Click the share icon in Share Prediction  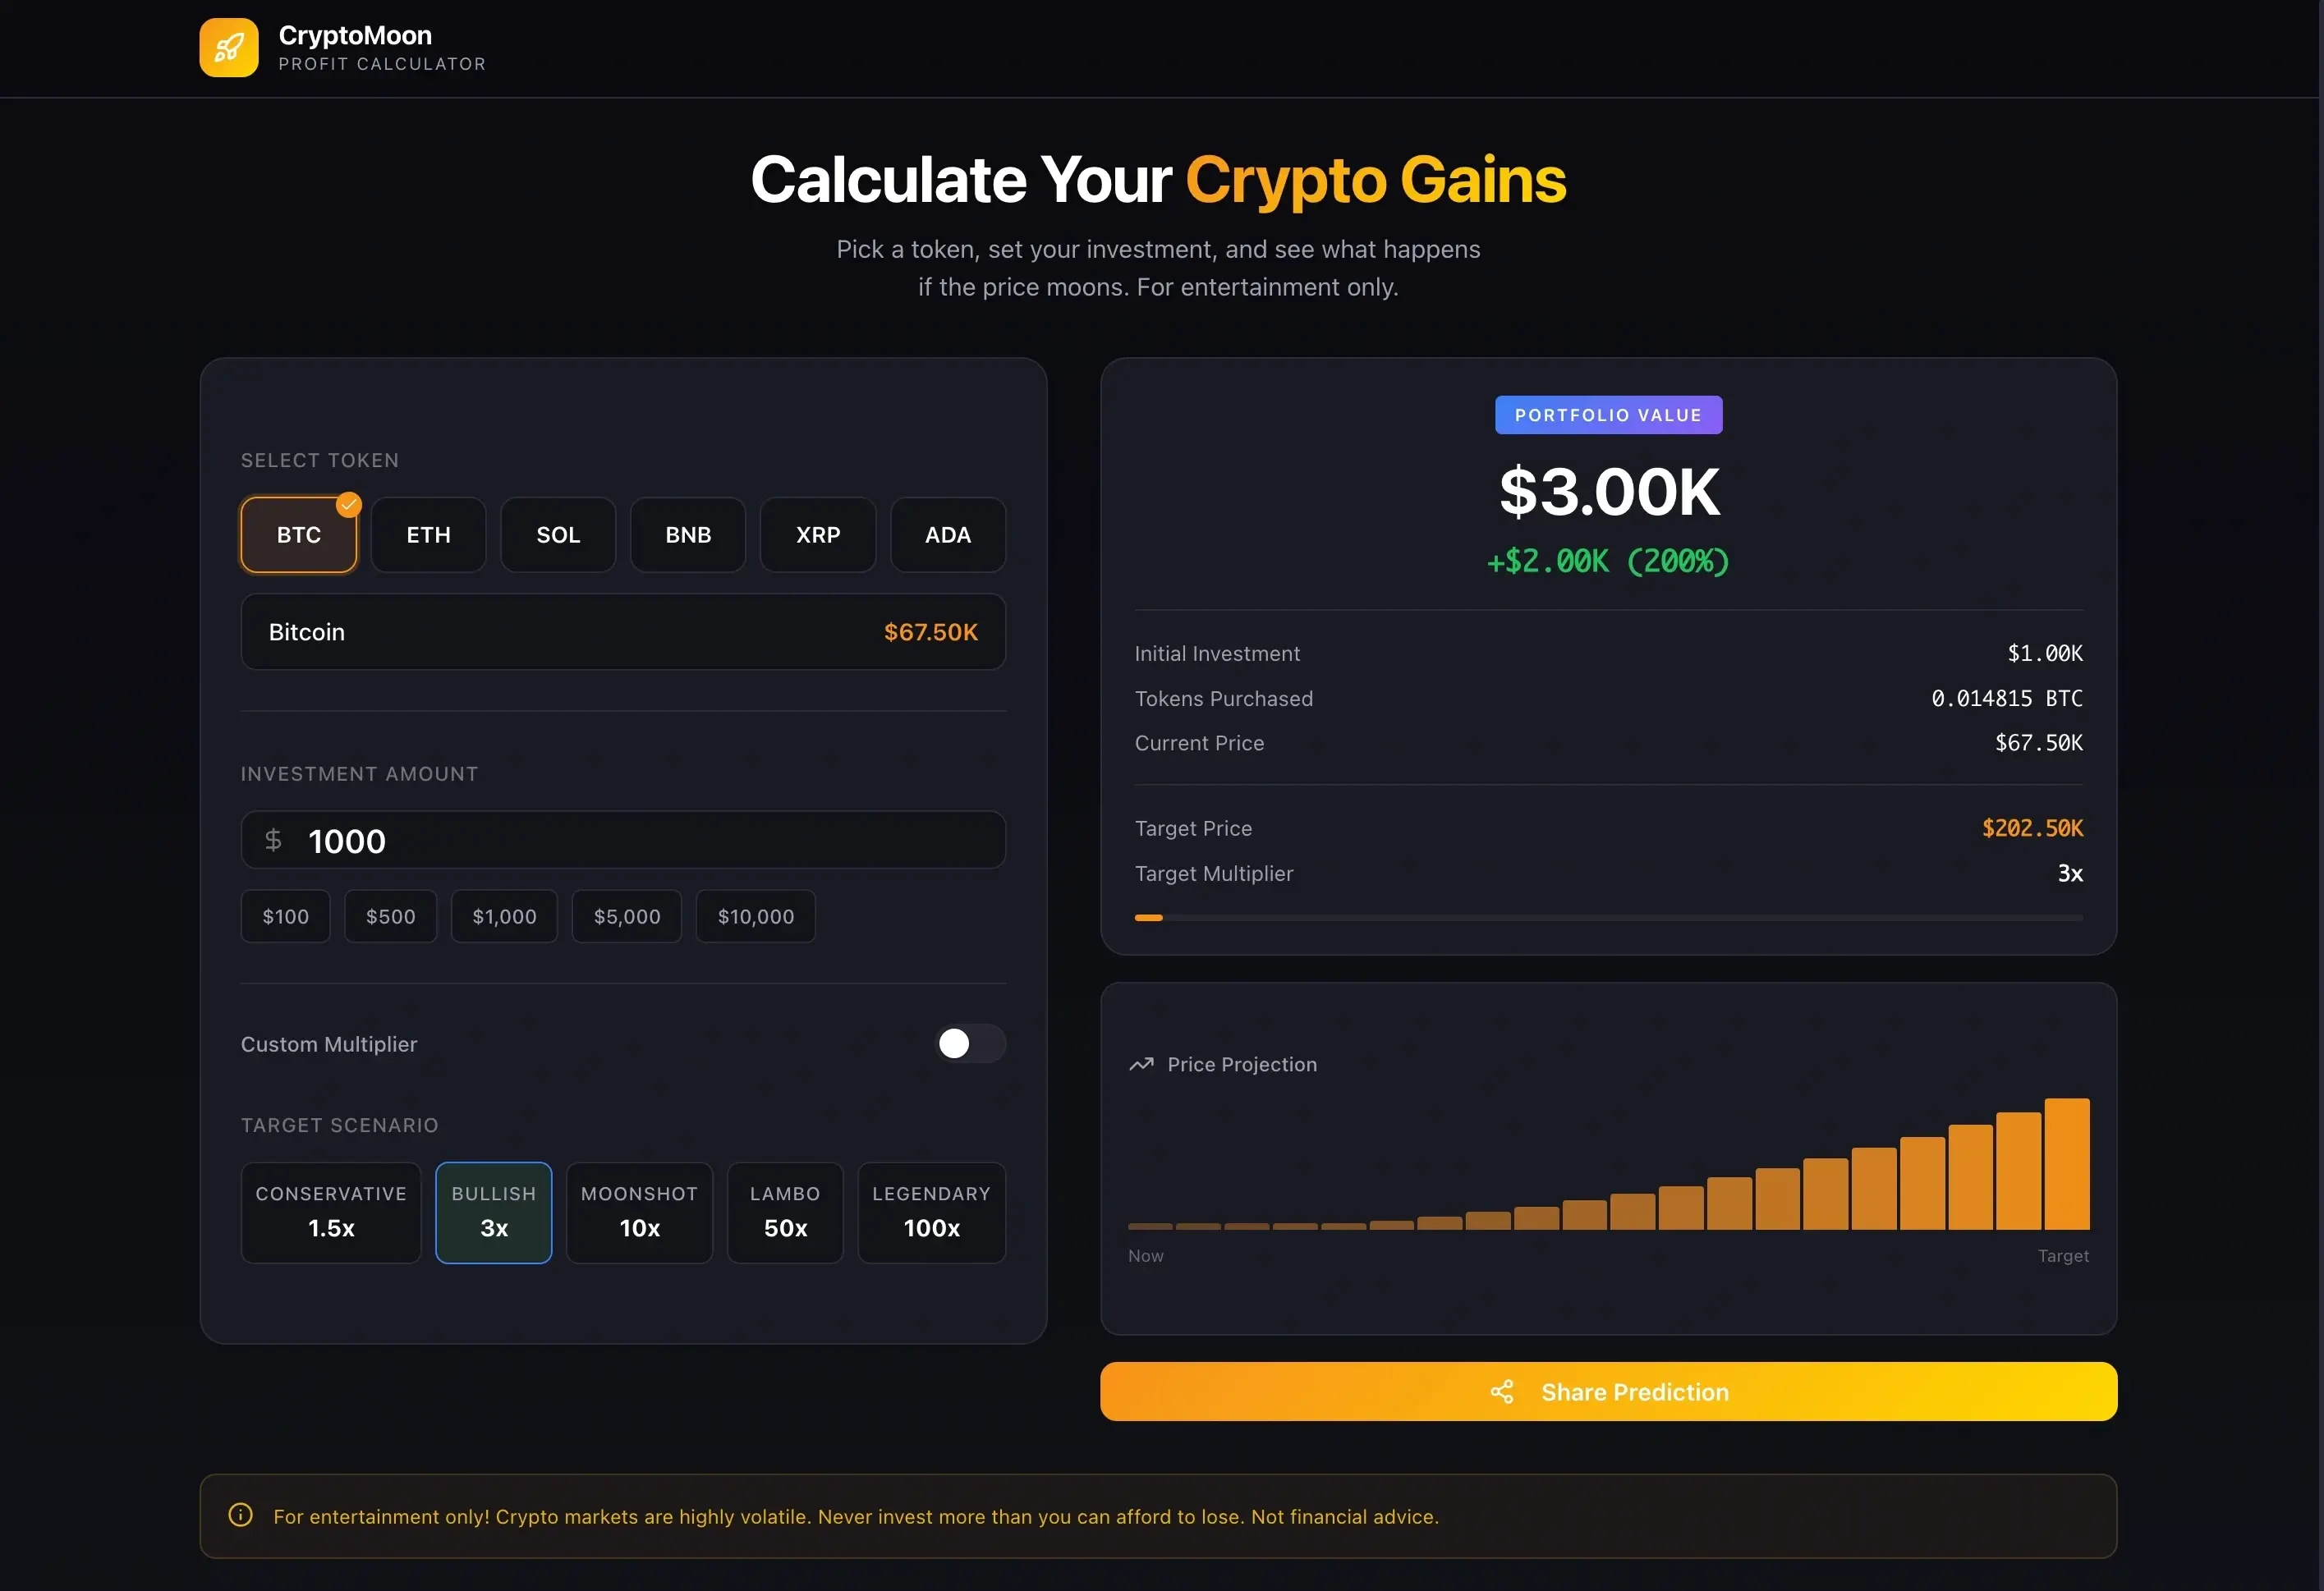point(1502,1392)
